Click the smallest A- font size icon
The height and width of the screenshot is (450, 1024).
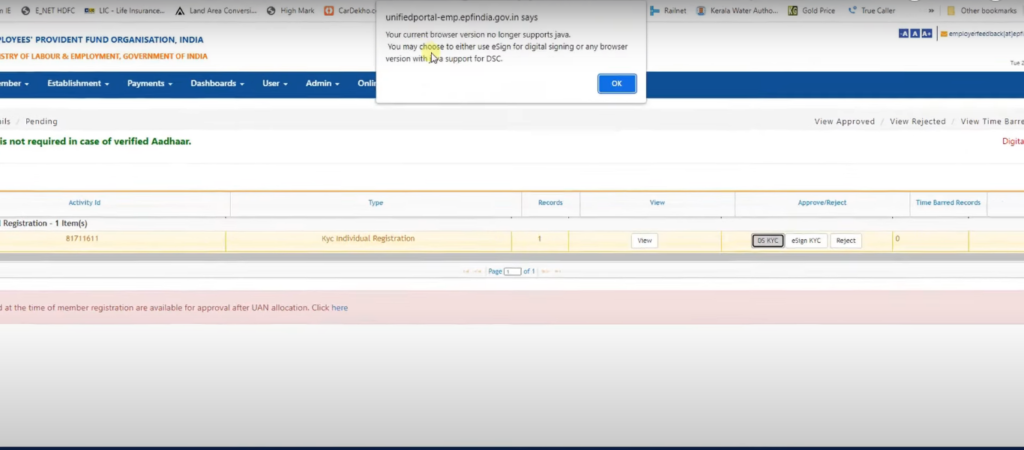tap(904, 33)
